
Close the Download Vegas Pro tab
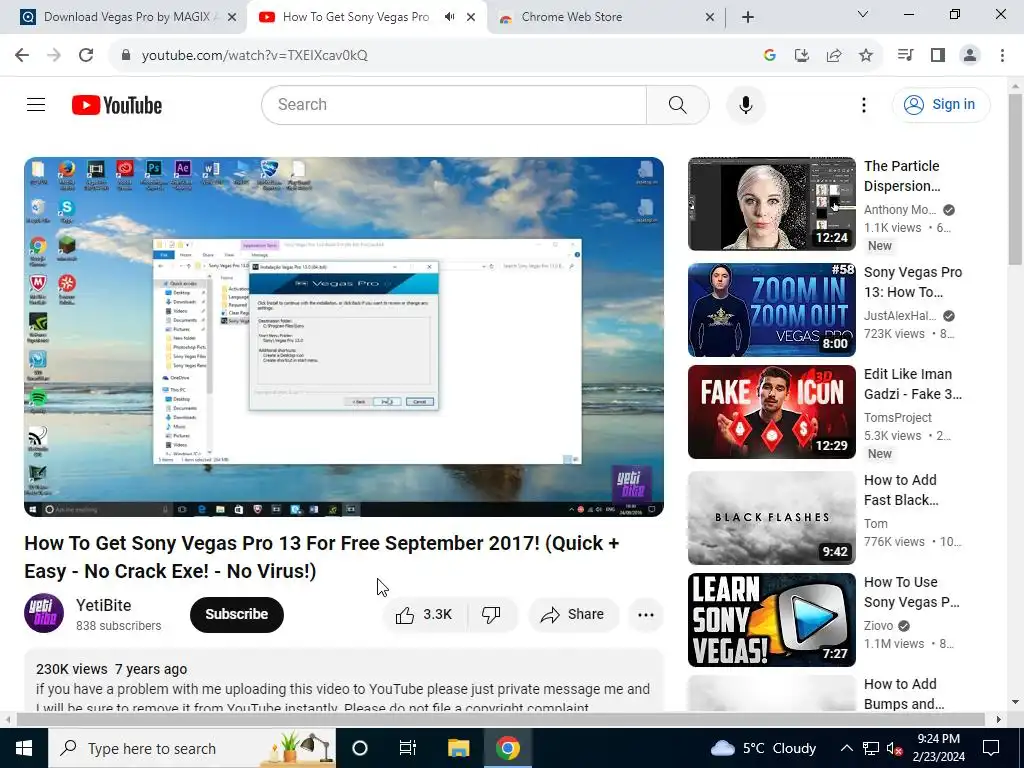[x=232, y=17]
